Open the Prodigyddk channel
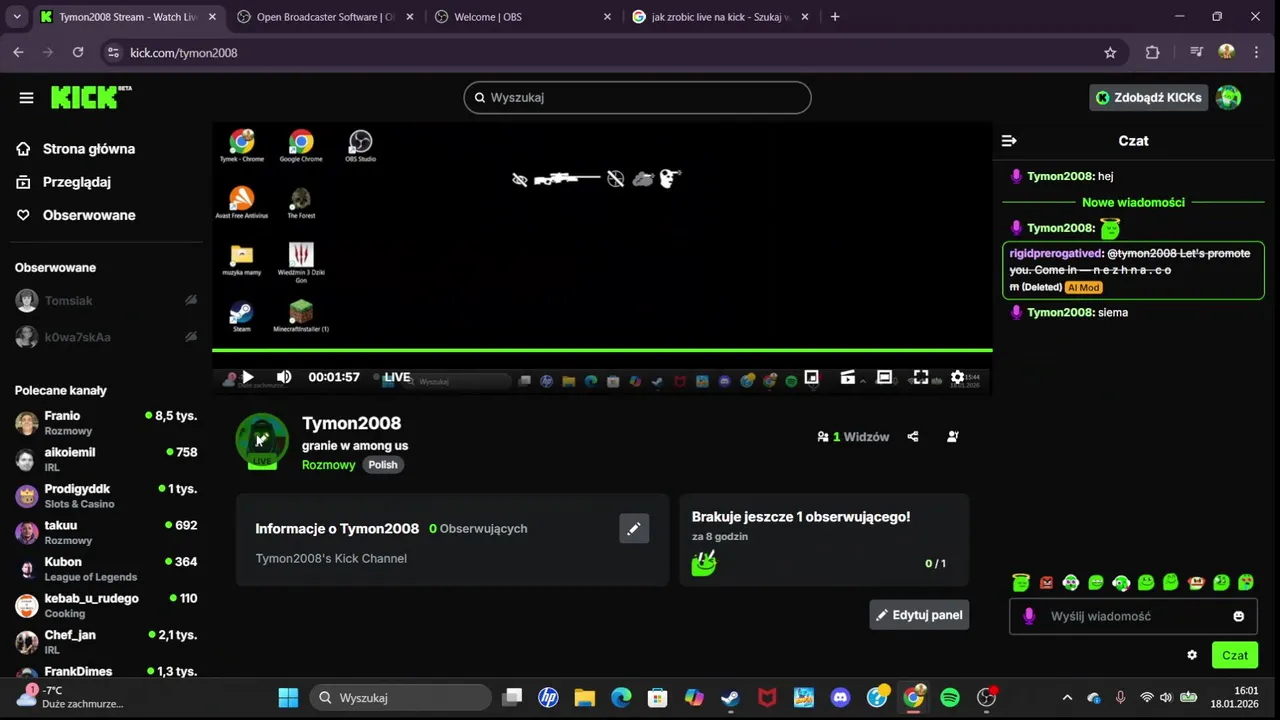 106,496
